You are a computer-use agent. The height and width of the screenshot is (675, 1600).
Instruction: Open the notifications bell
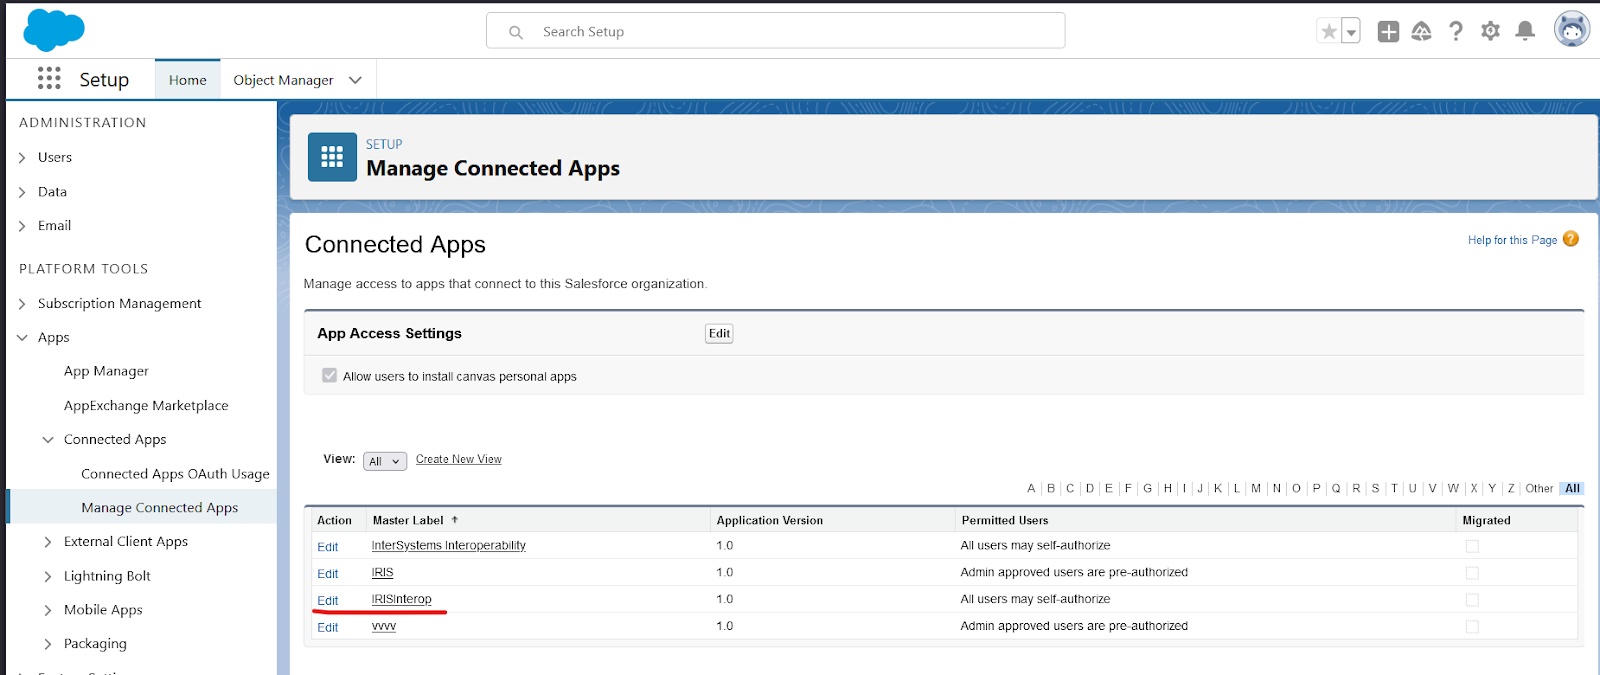pyautogui.click(x=1525, y=31)
